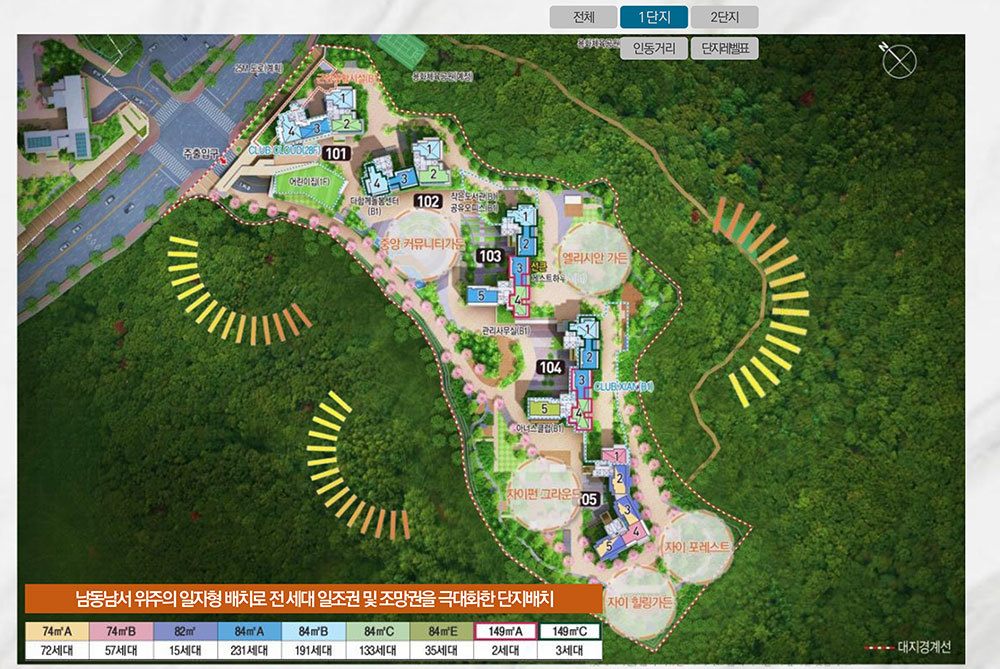Viewport: 1000px width, 669px height.
Task: Select the 84㎡A blue legend swatch
Action: point(248,631)
